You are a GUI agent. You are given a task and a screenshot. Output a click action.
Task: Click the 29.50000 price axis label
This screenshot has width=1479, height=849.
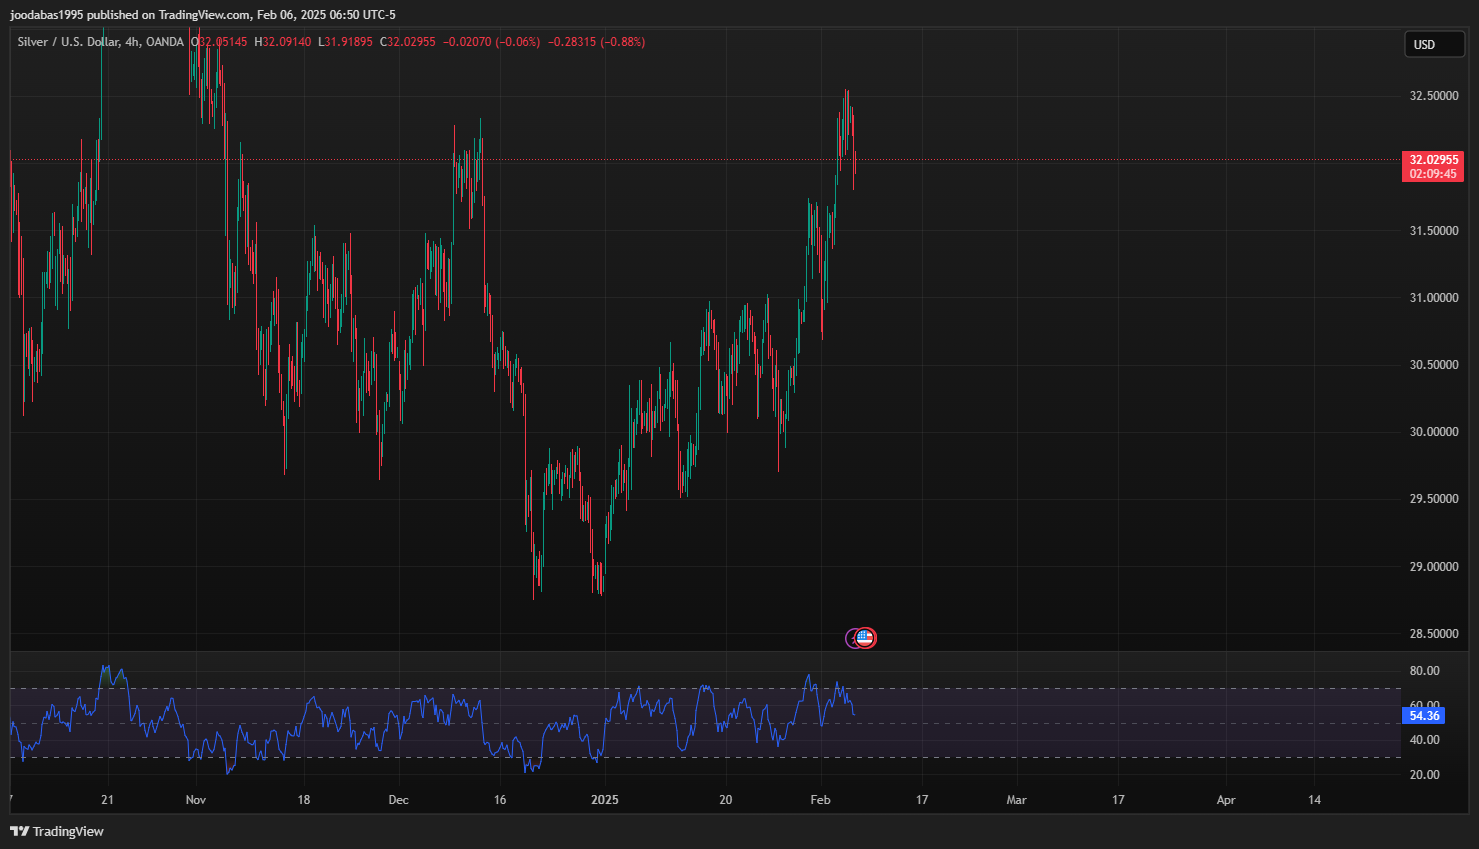tap(1434, 499)
